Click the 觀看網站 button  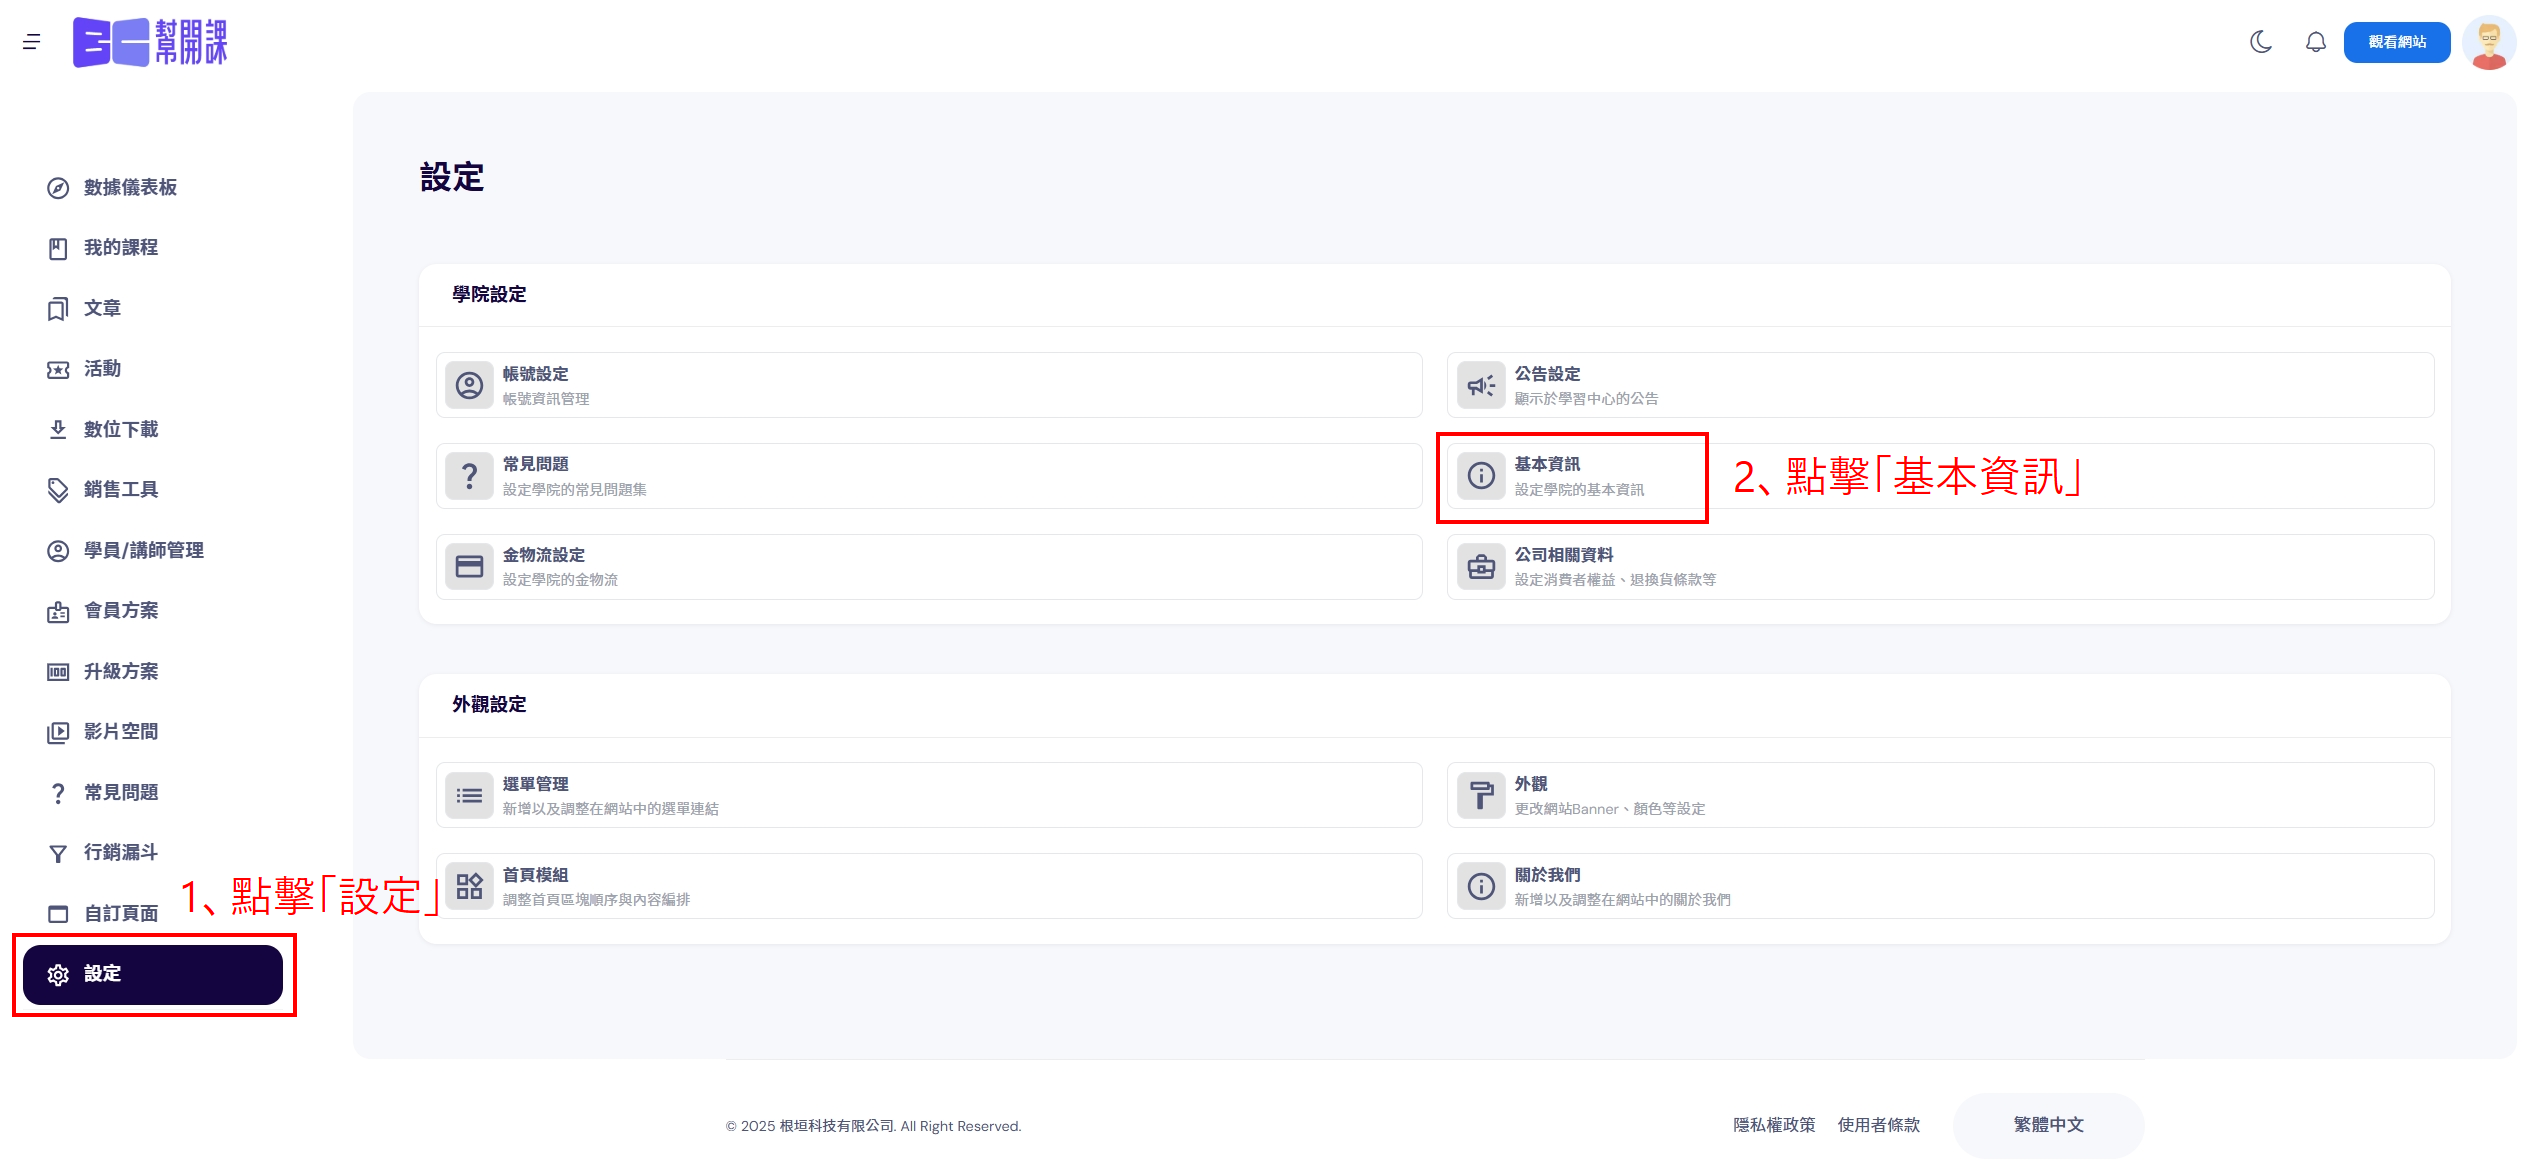2396,42
